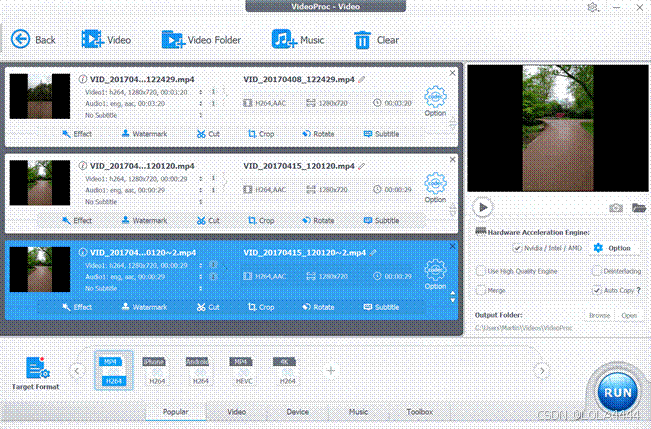The width and height of the screenshot is (651, 429).
Task: Select MP4 H264 format profile
Action: click(113, 370)
